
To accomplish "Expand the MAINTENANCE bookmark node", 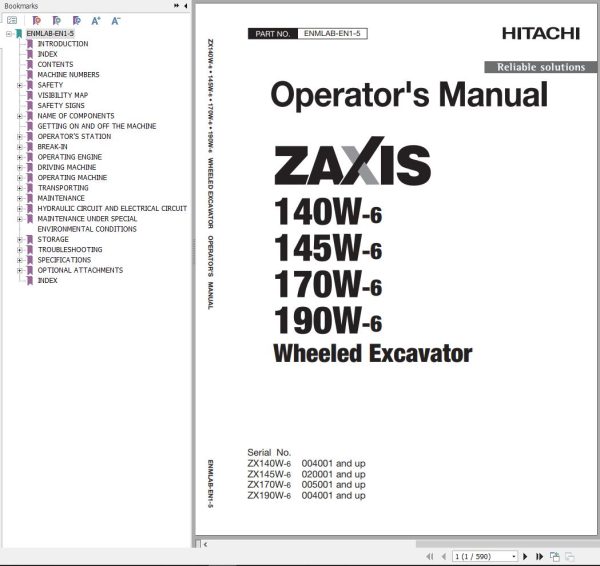I will [20, 198].
